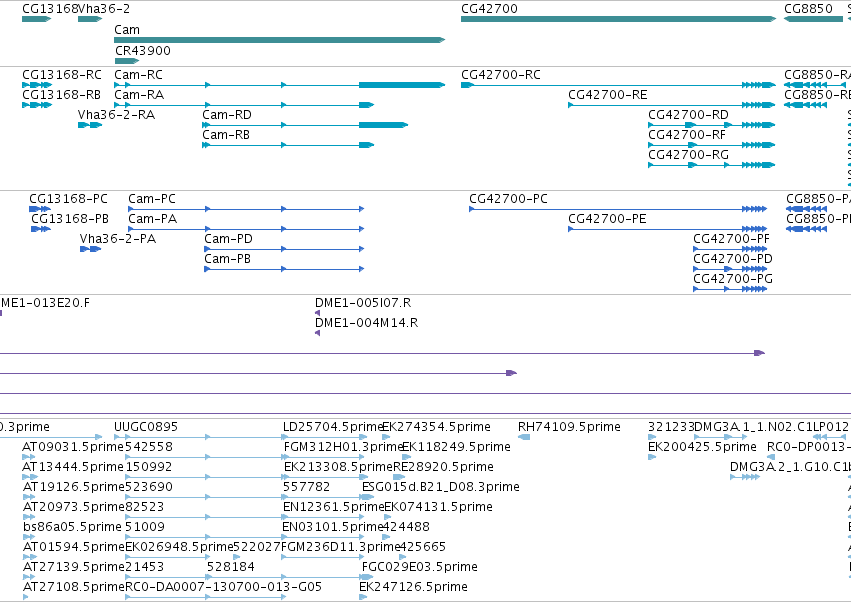Select EST ESG015d.B21_D08.3prime
Viewport: 851px width, 602px height.
pyautogui.click(x=368, y=497)
